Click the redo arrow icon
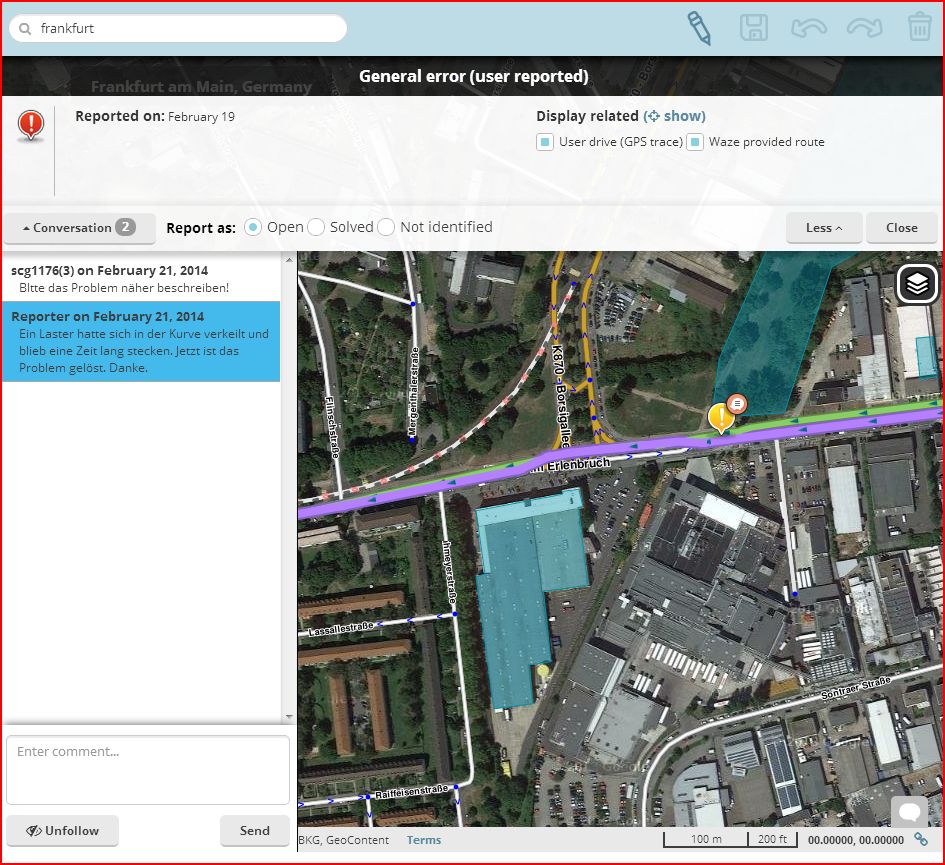This screenshot has height=865, width=945. [x=864, y=28]
